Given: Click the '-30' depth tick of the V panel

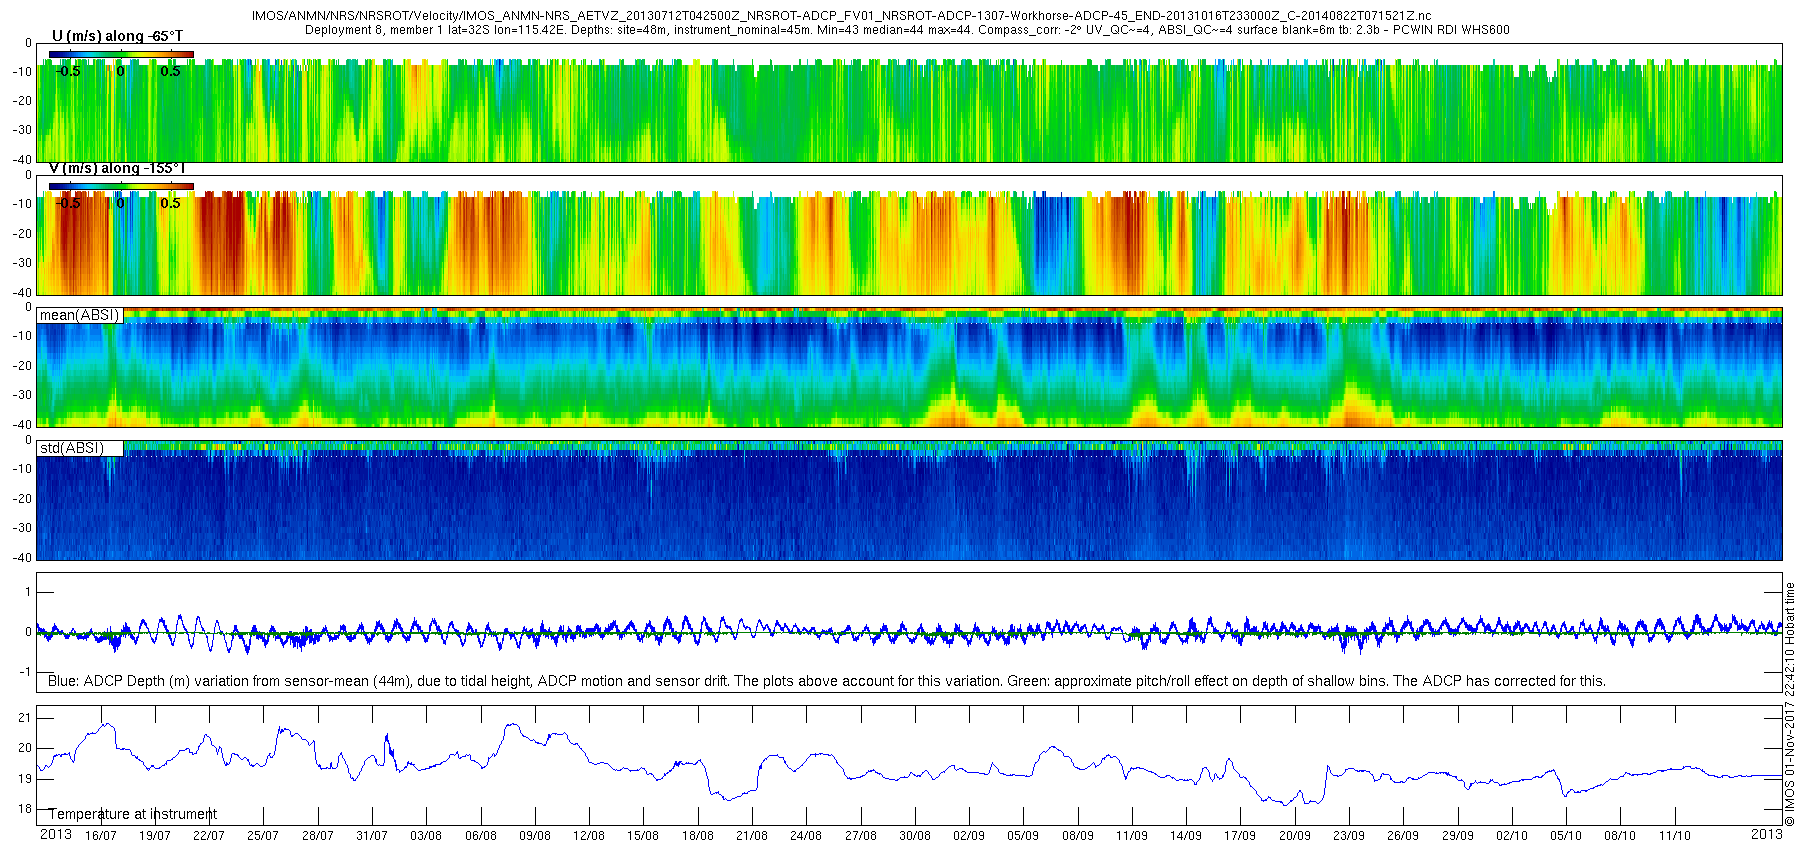Looking at the screenshot, I should 21,263.
